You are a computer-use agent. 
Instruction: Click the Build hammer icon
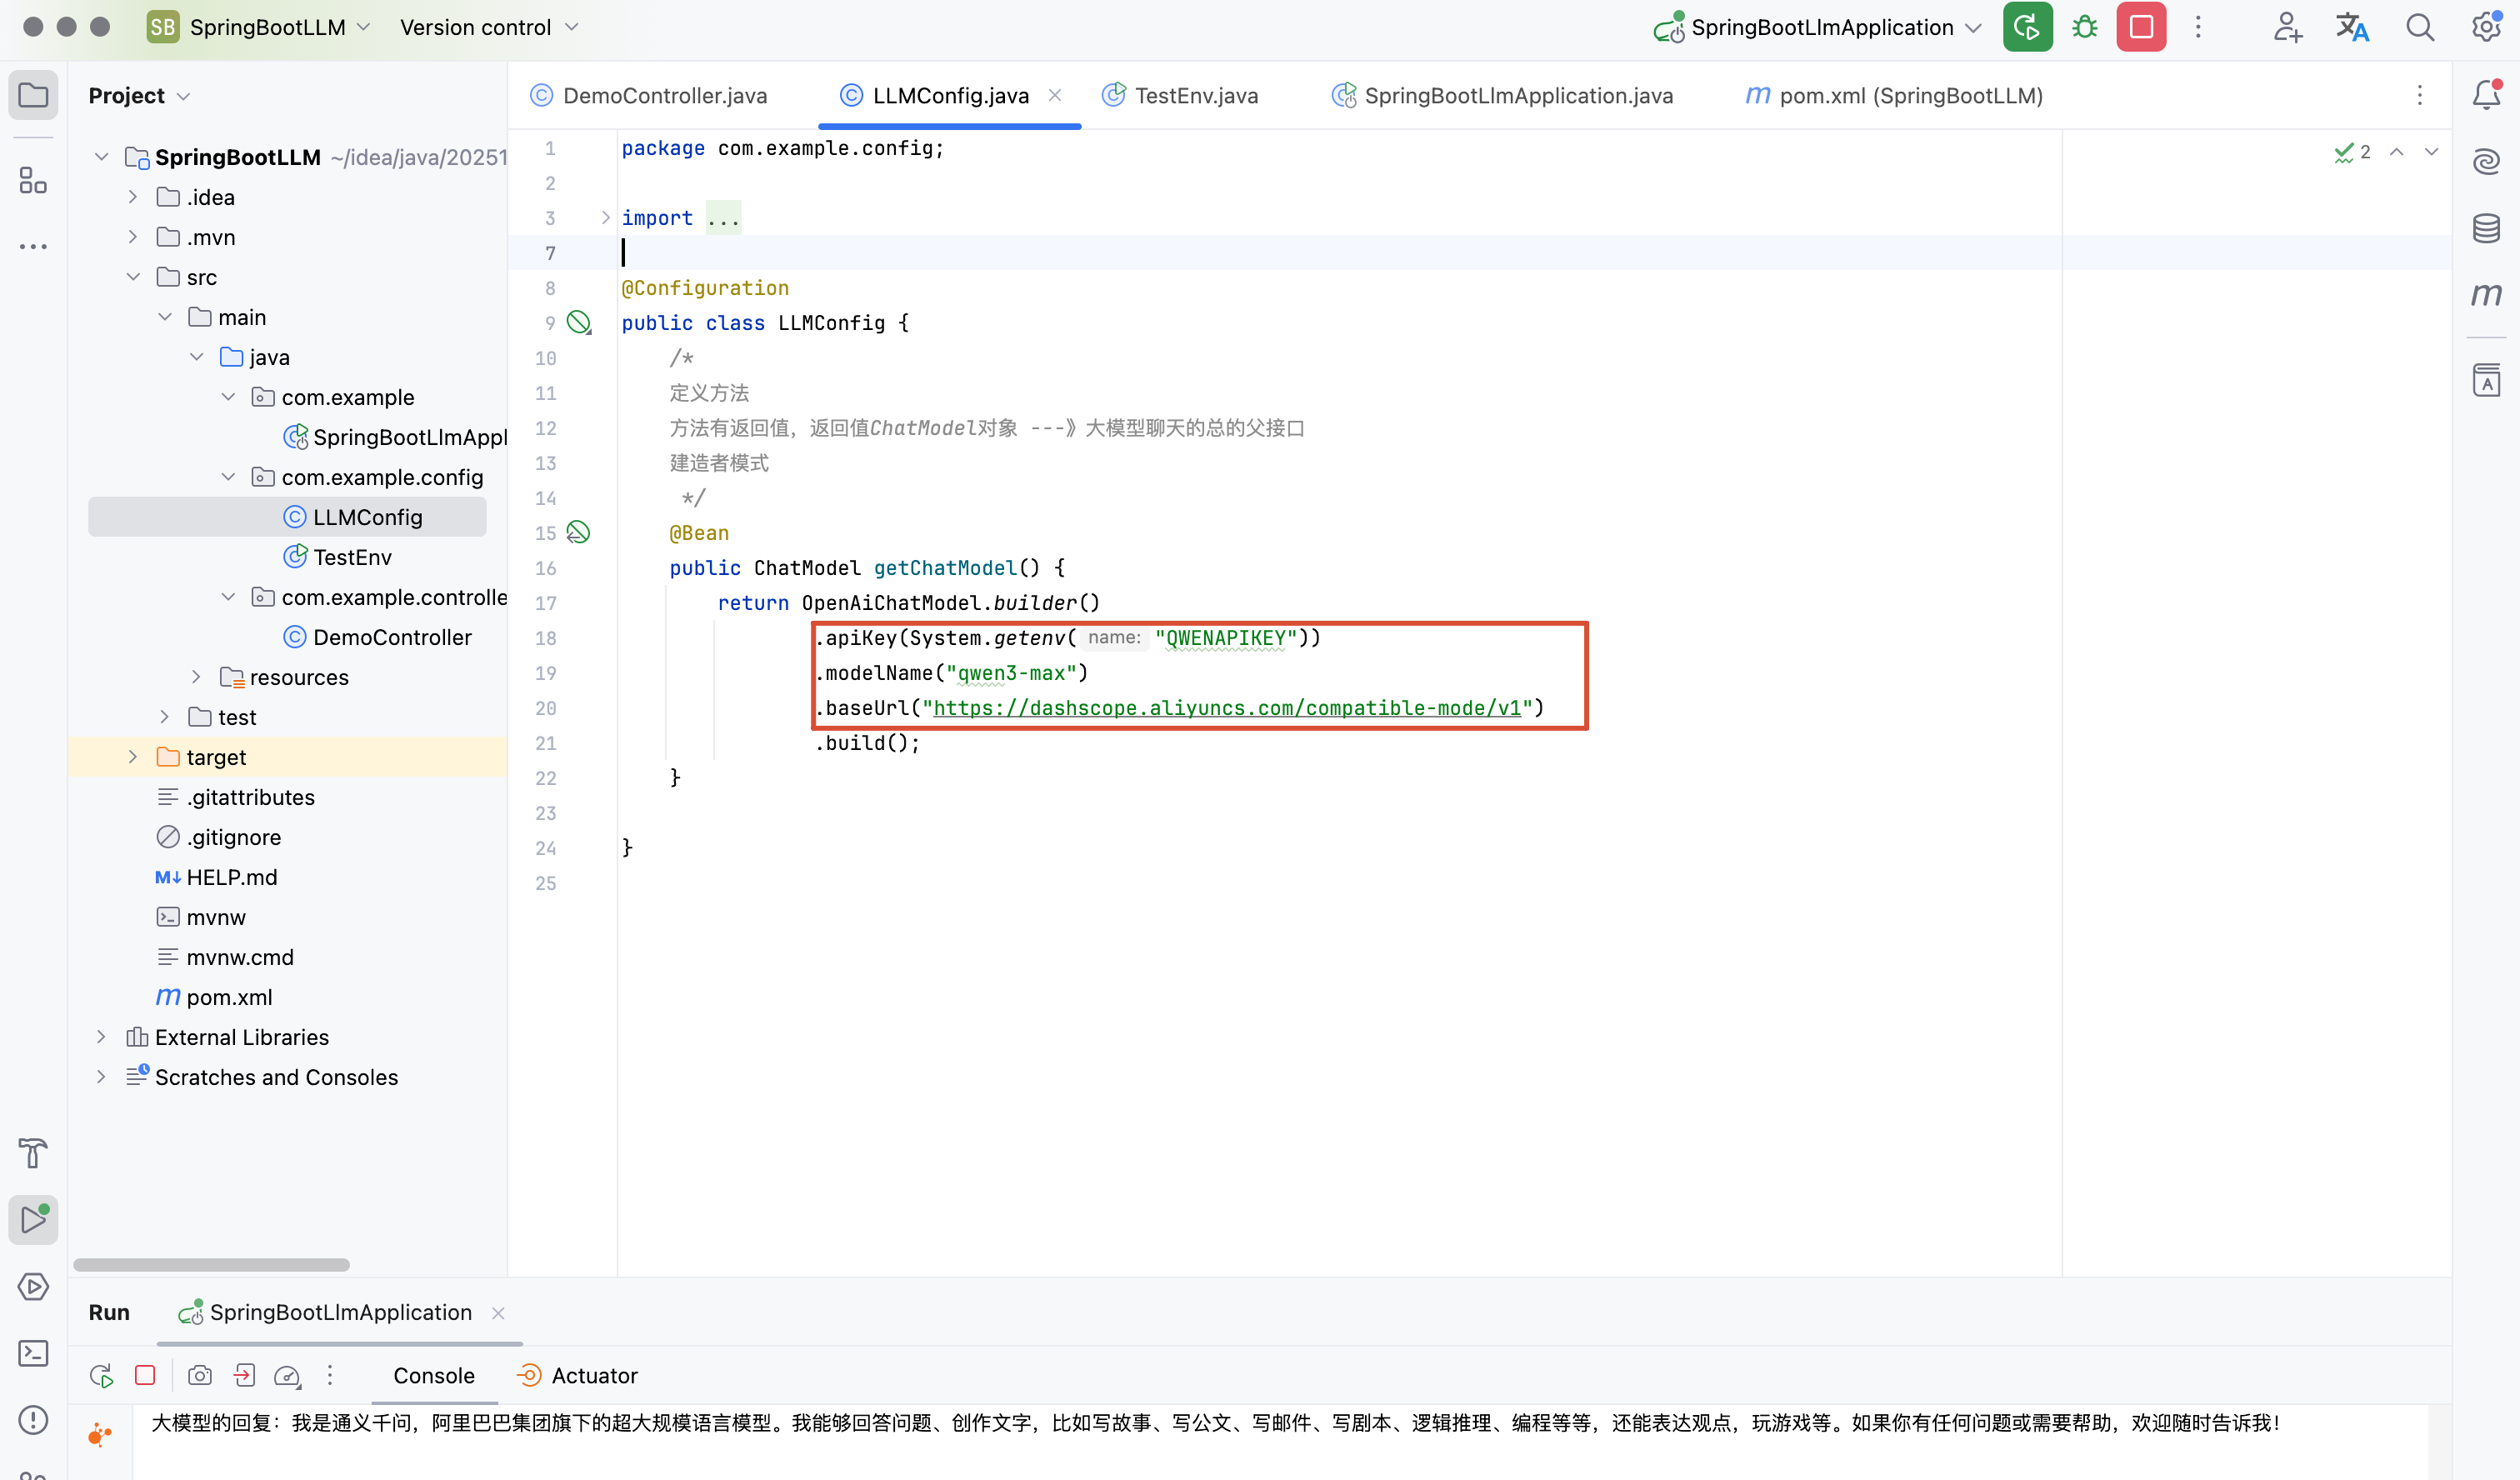(x=33, y=1153)
